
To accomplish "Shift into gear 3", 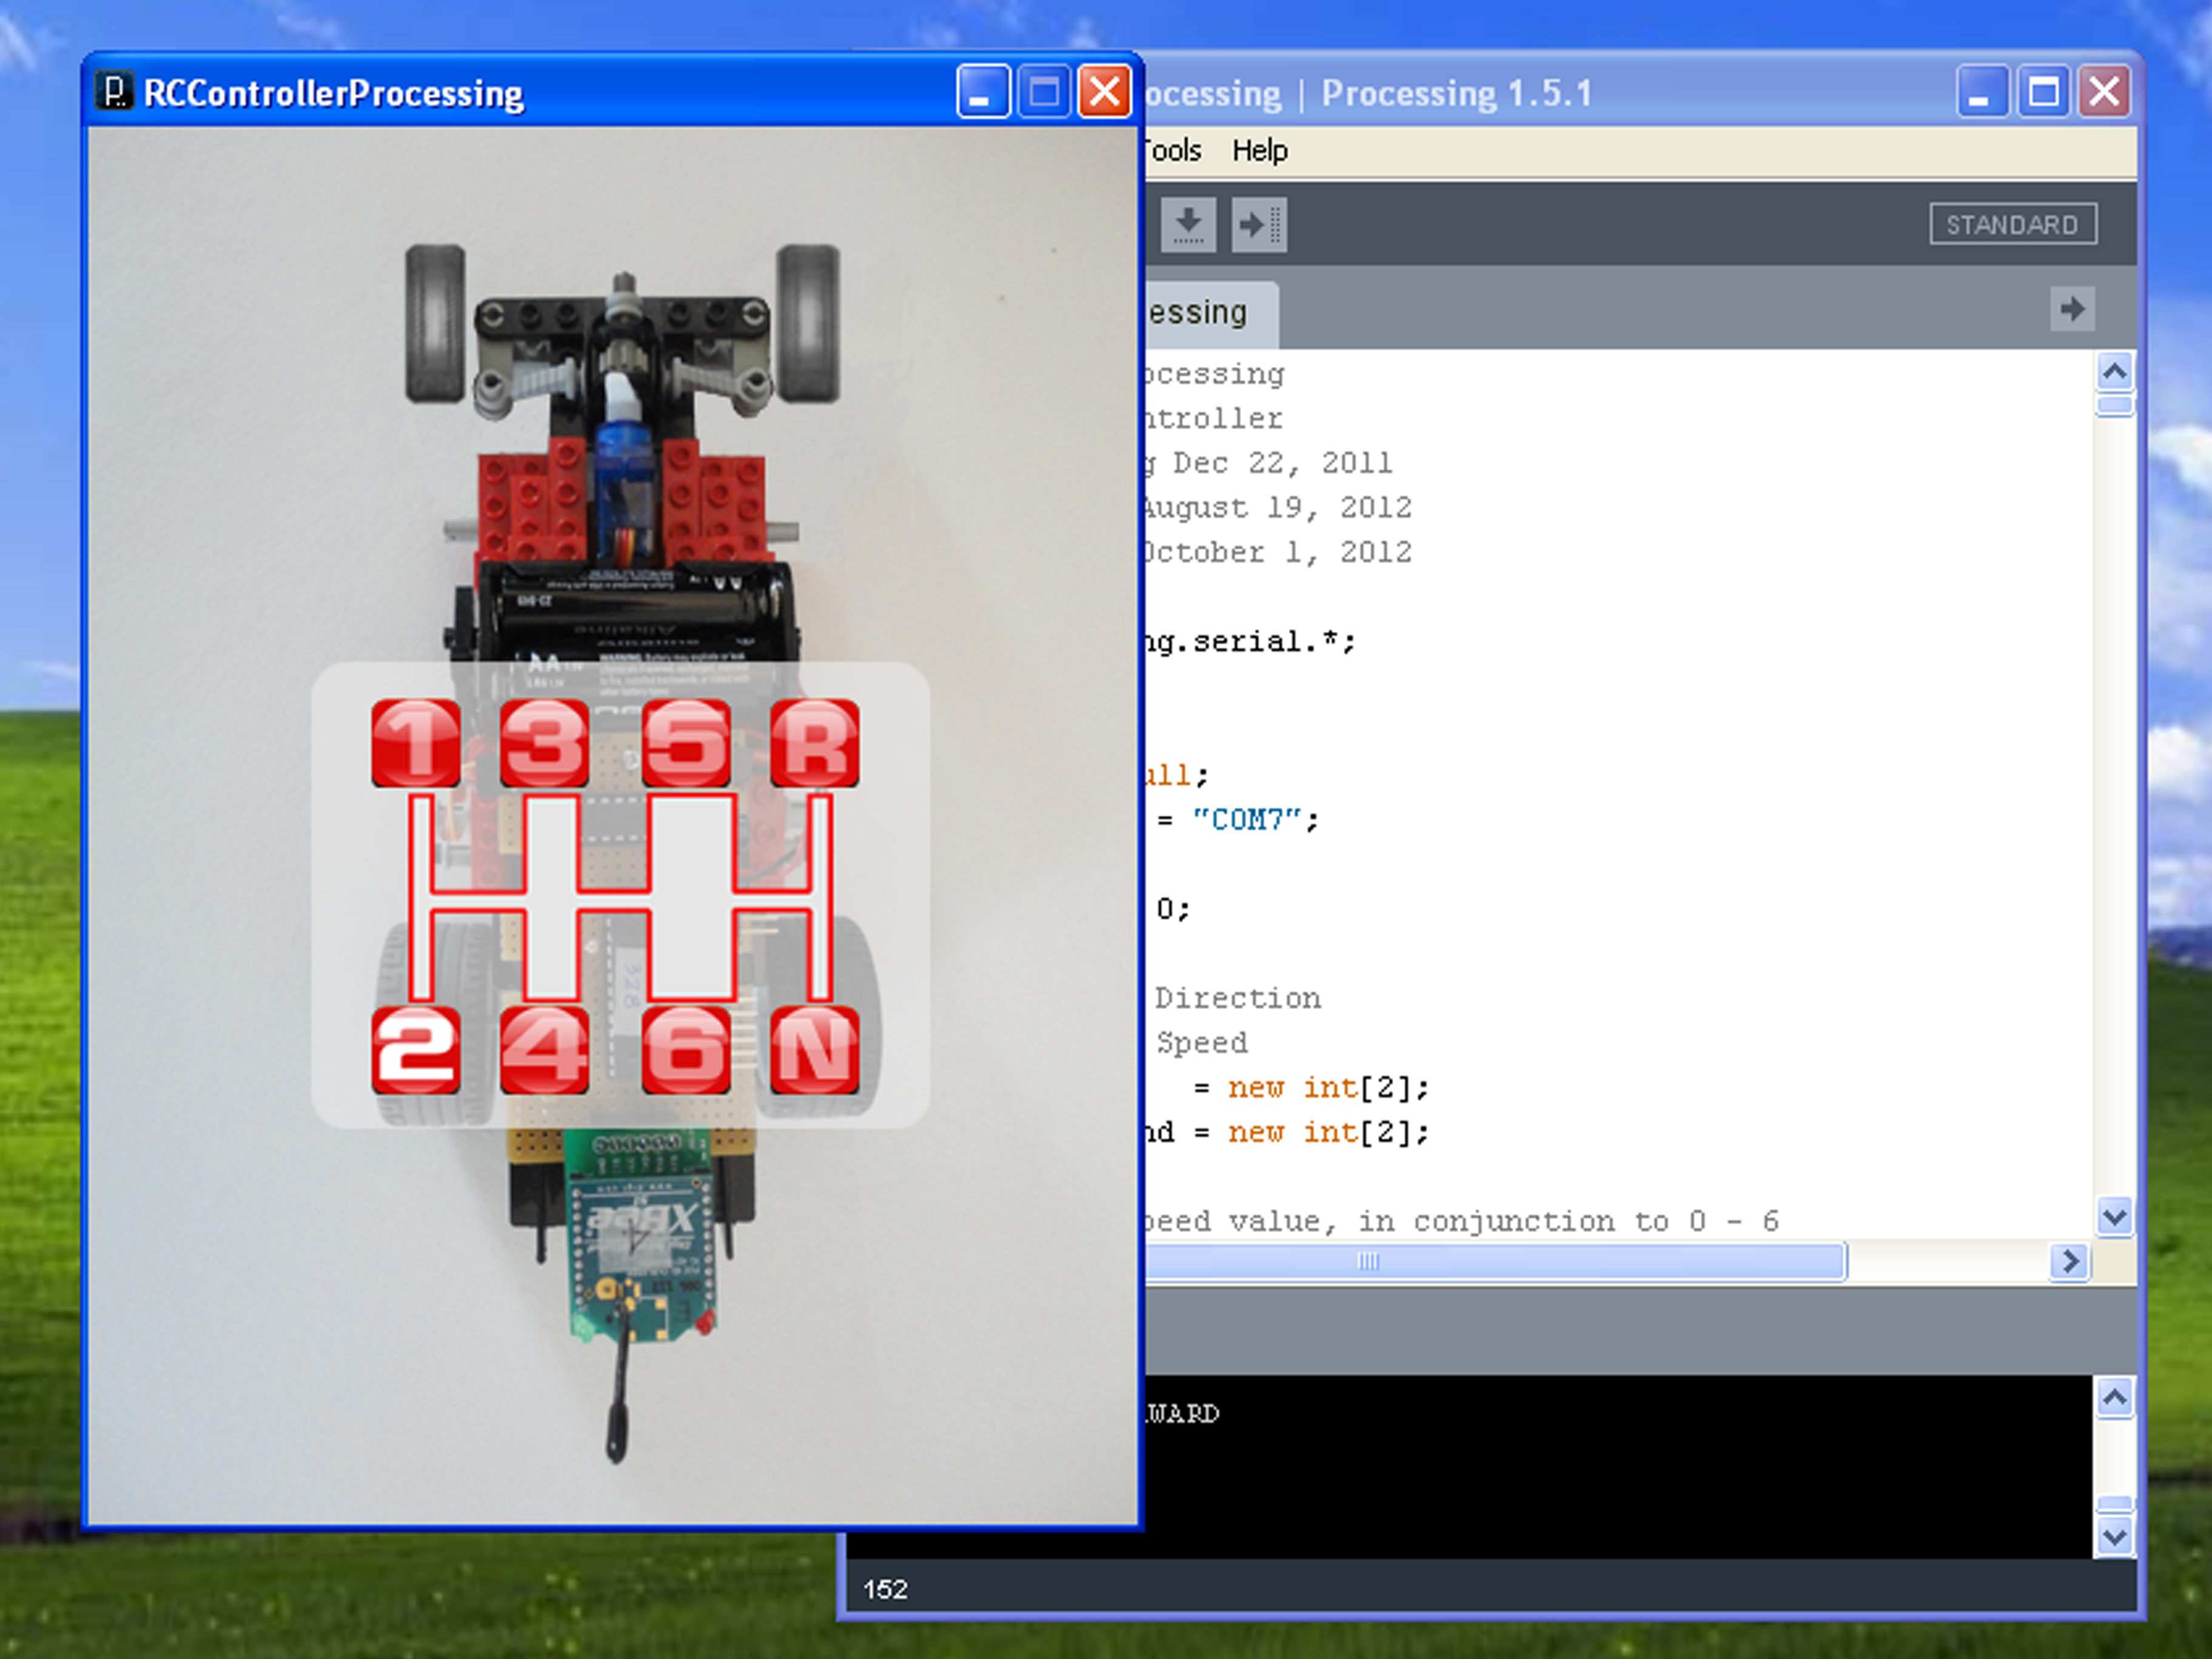I will pos(545,742).
